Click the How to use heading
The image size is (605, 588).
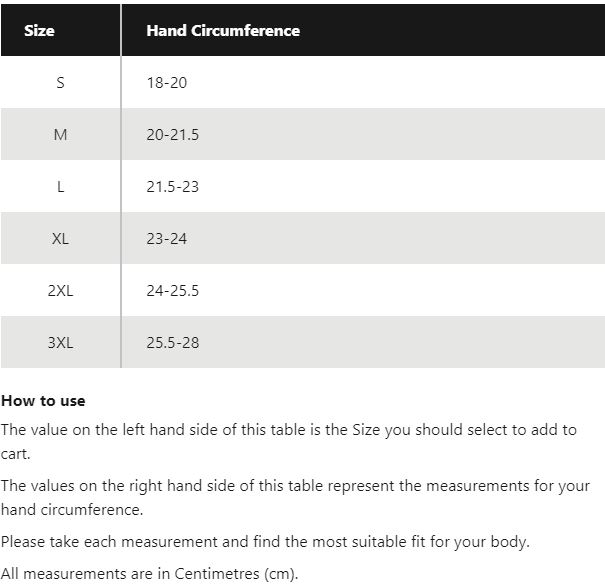coord(43,401)
